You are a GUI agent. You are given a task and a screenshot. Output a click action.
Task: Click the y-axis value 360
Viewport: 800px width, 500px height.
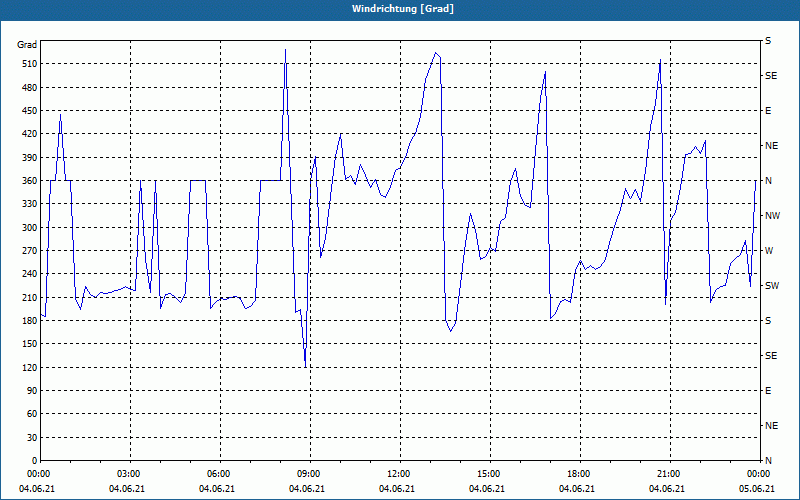point(30,181)
